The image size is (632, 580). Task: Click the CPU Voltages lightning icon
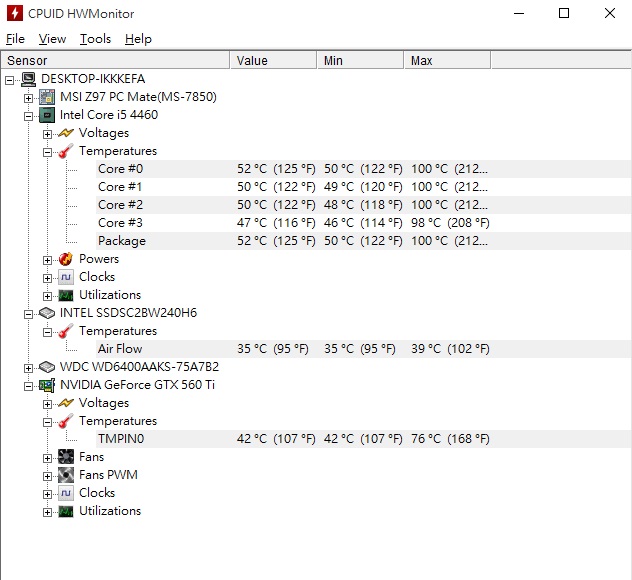[66, 133]
